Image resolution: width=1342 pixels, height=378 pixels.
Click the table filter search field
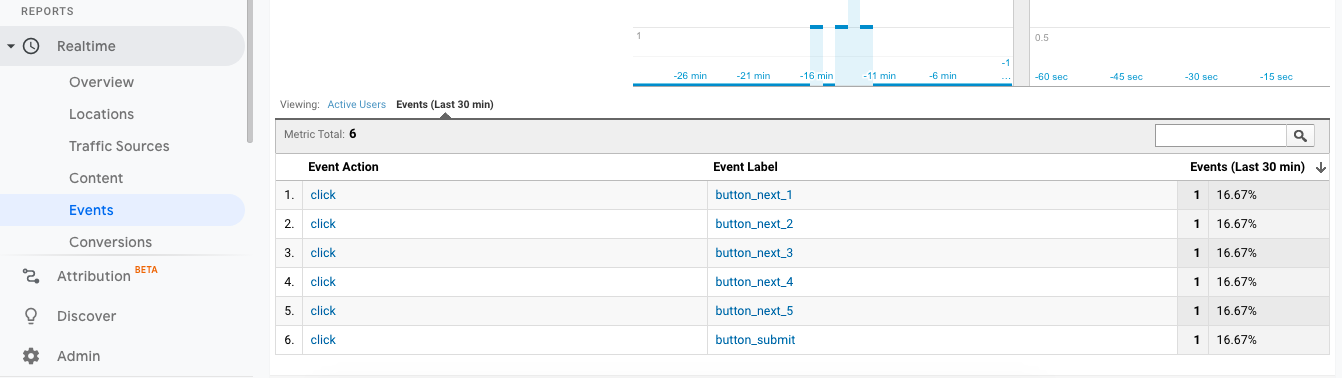[x=1221, y=136]
